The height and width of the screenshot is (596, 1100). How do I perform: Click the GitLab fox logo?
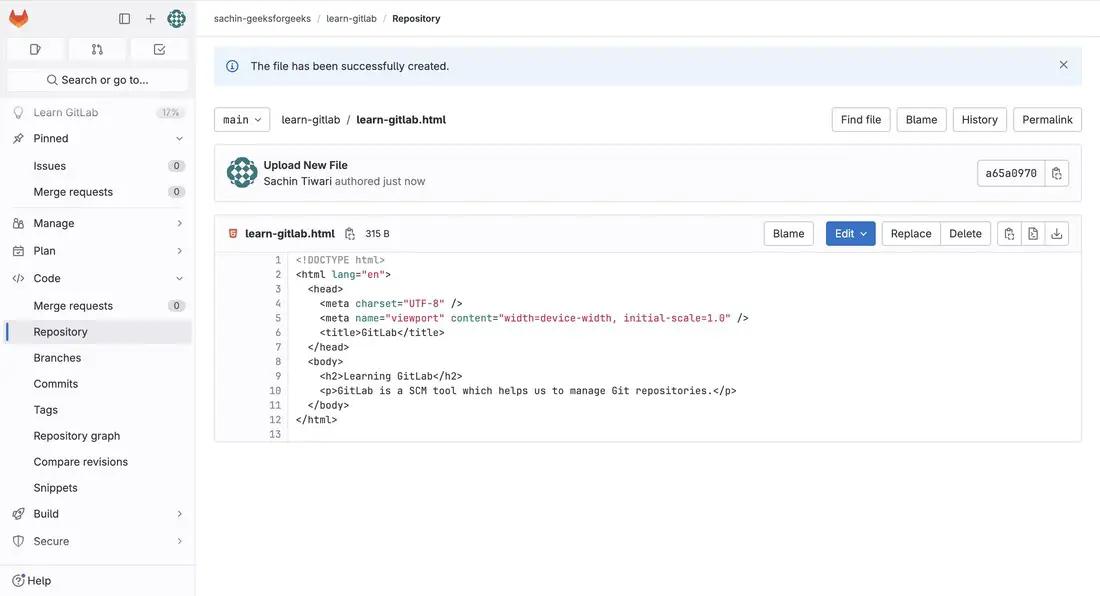point(18,18)
